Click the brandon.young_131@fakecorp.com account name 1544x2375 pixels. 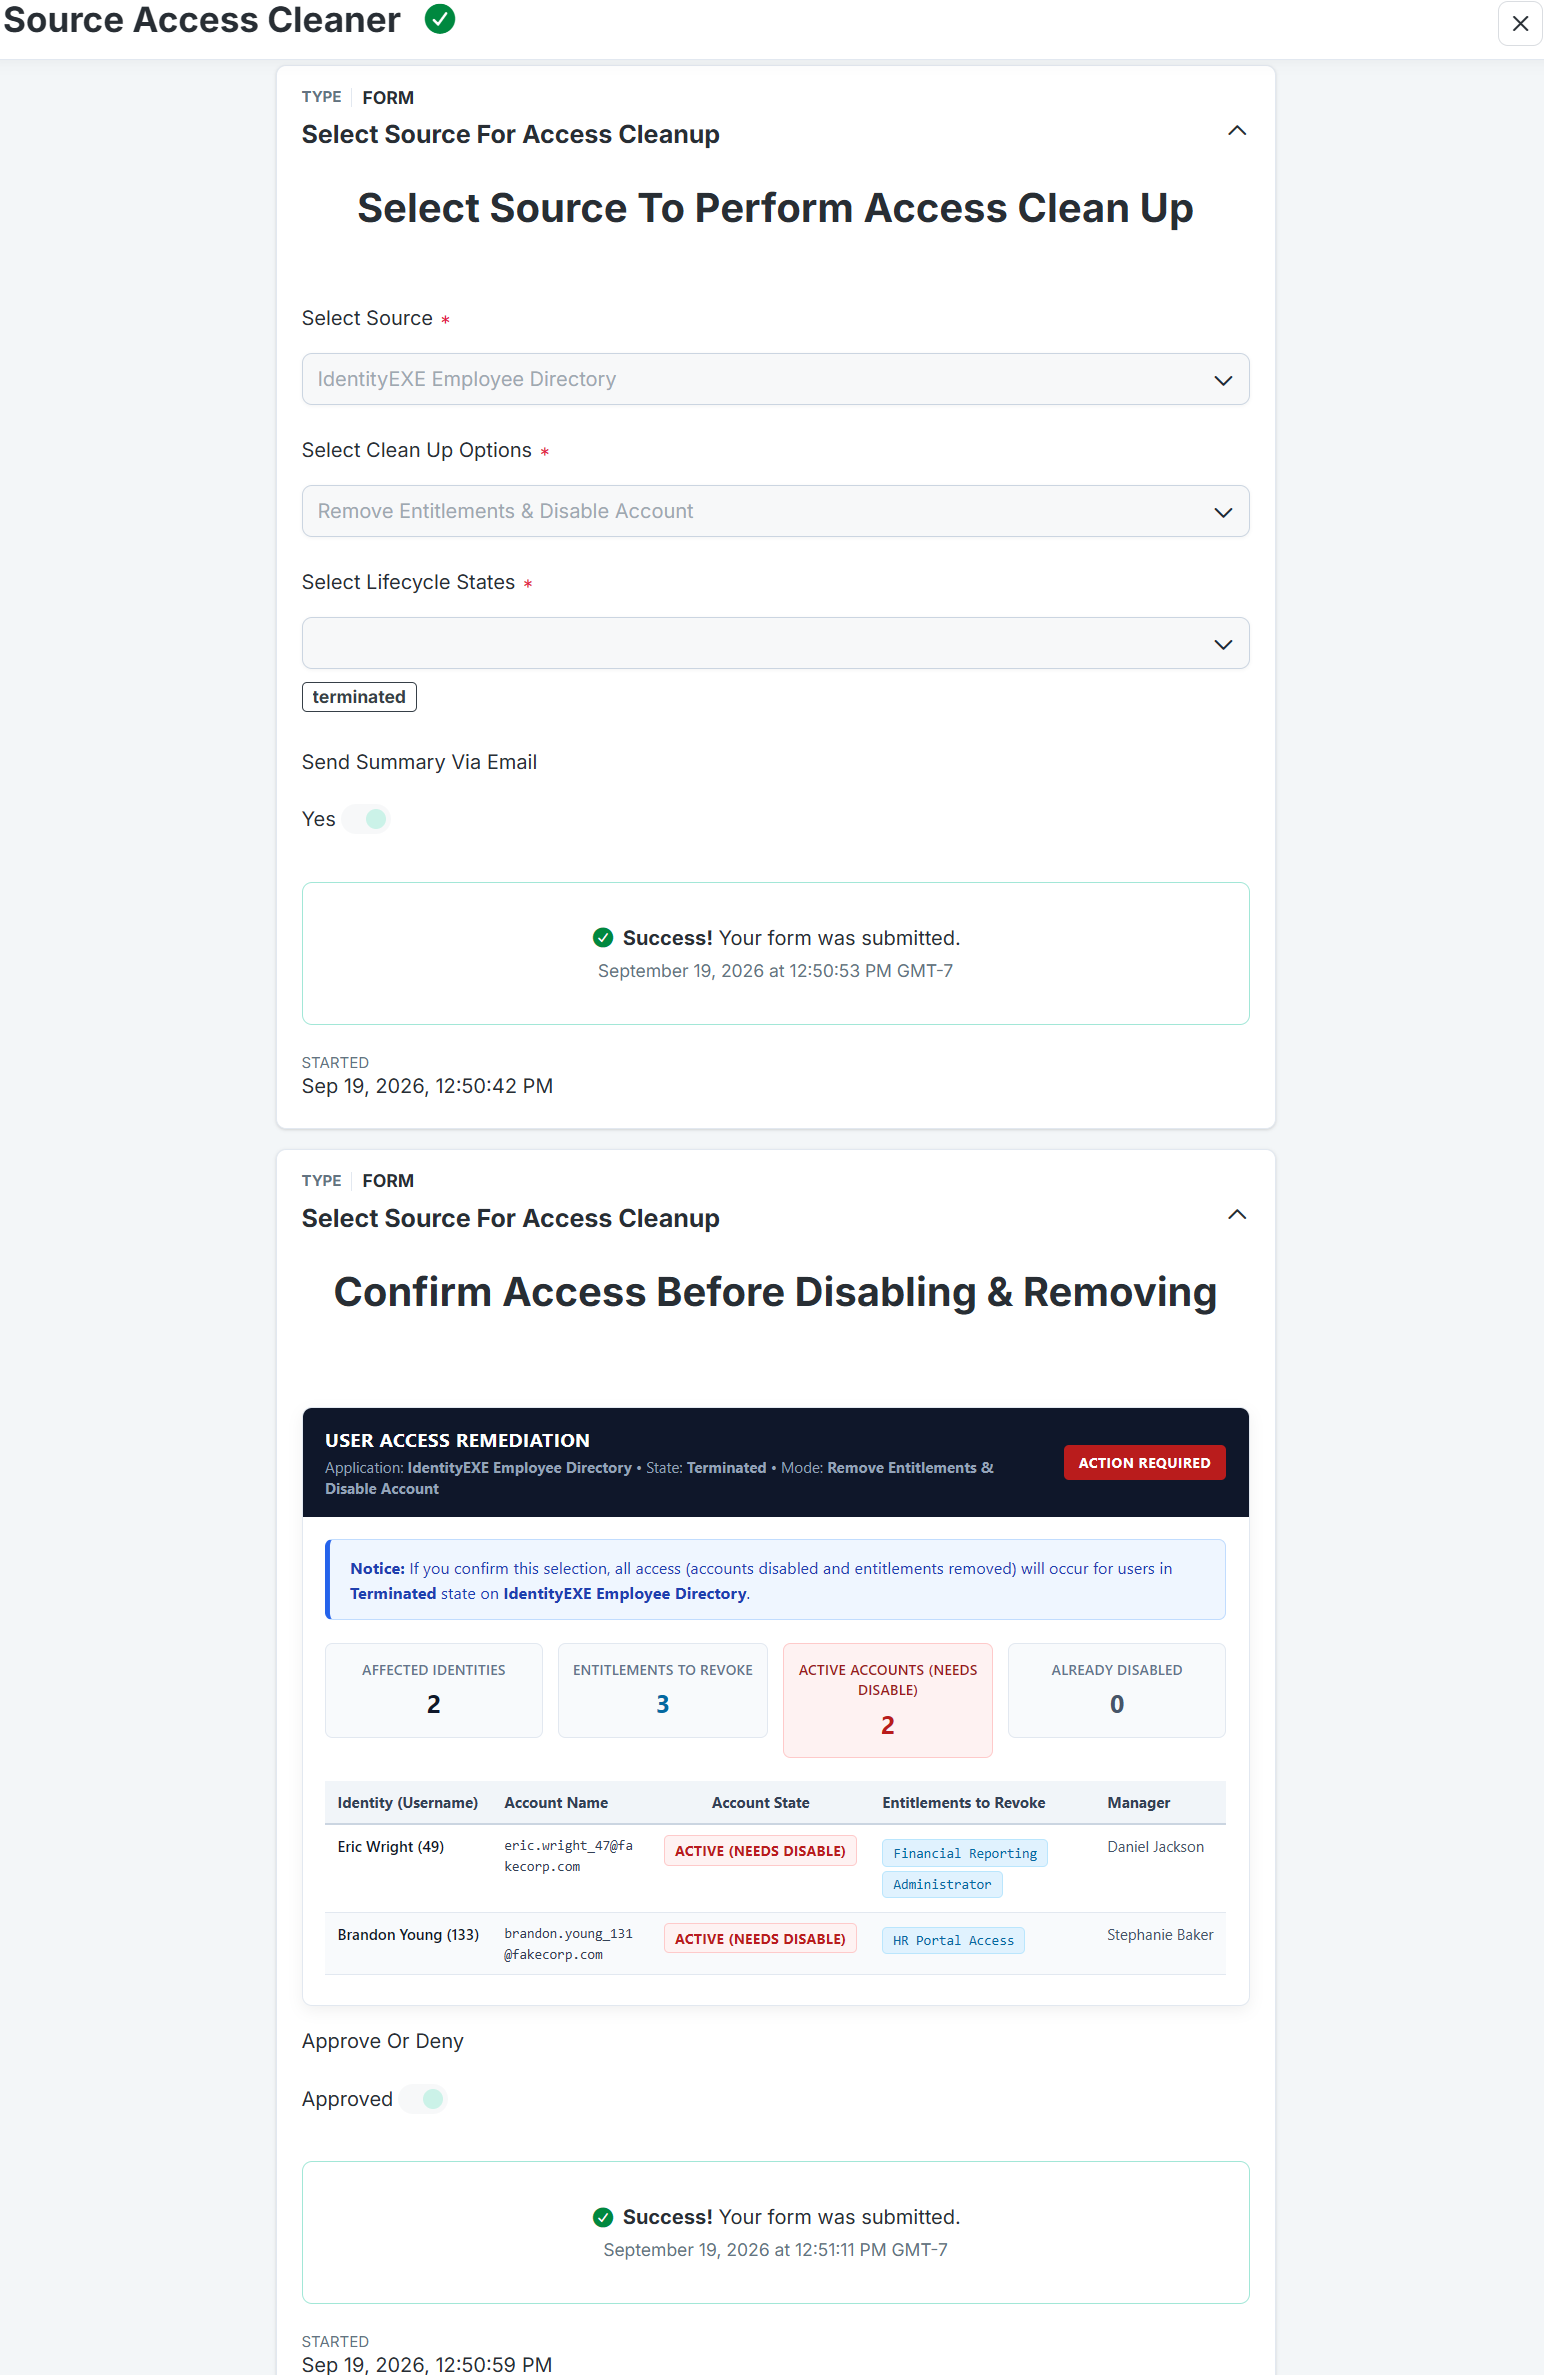(568, 1944)
